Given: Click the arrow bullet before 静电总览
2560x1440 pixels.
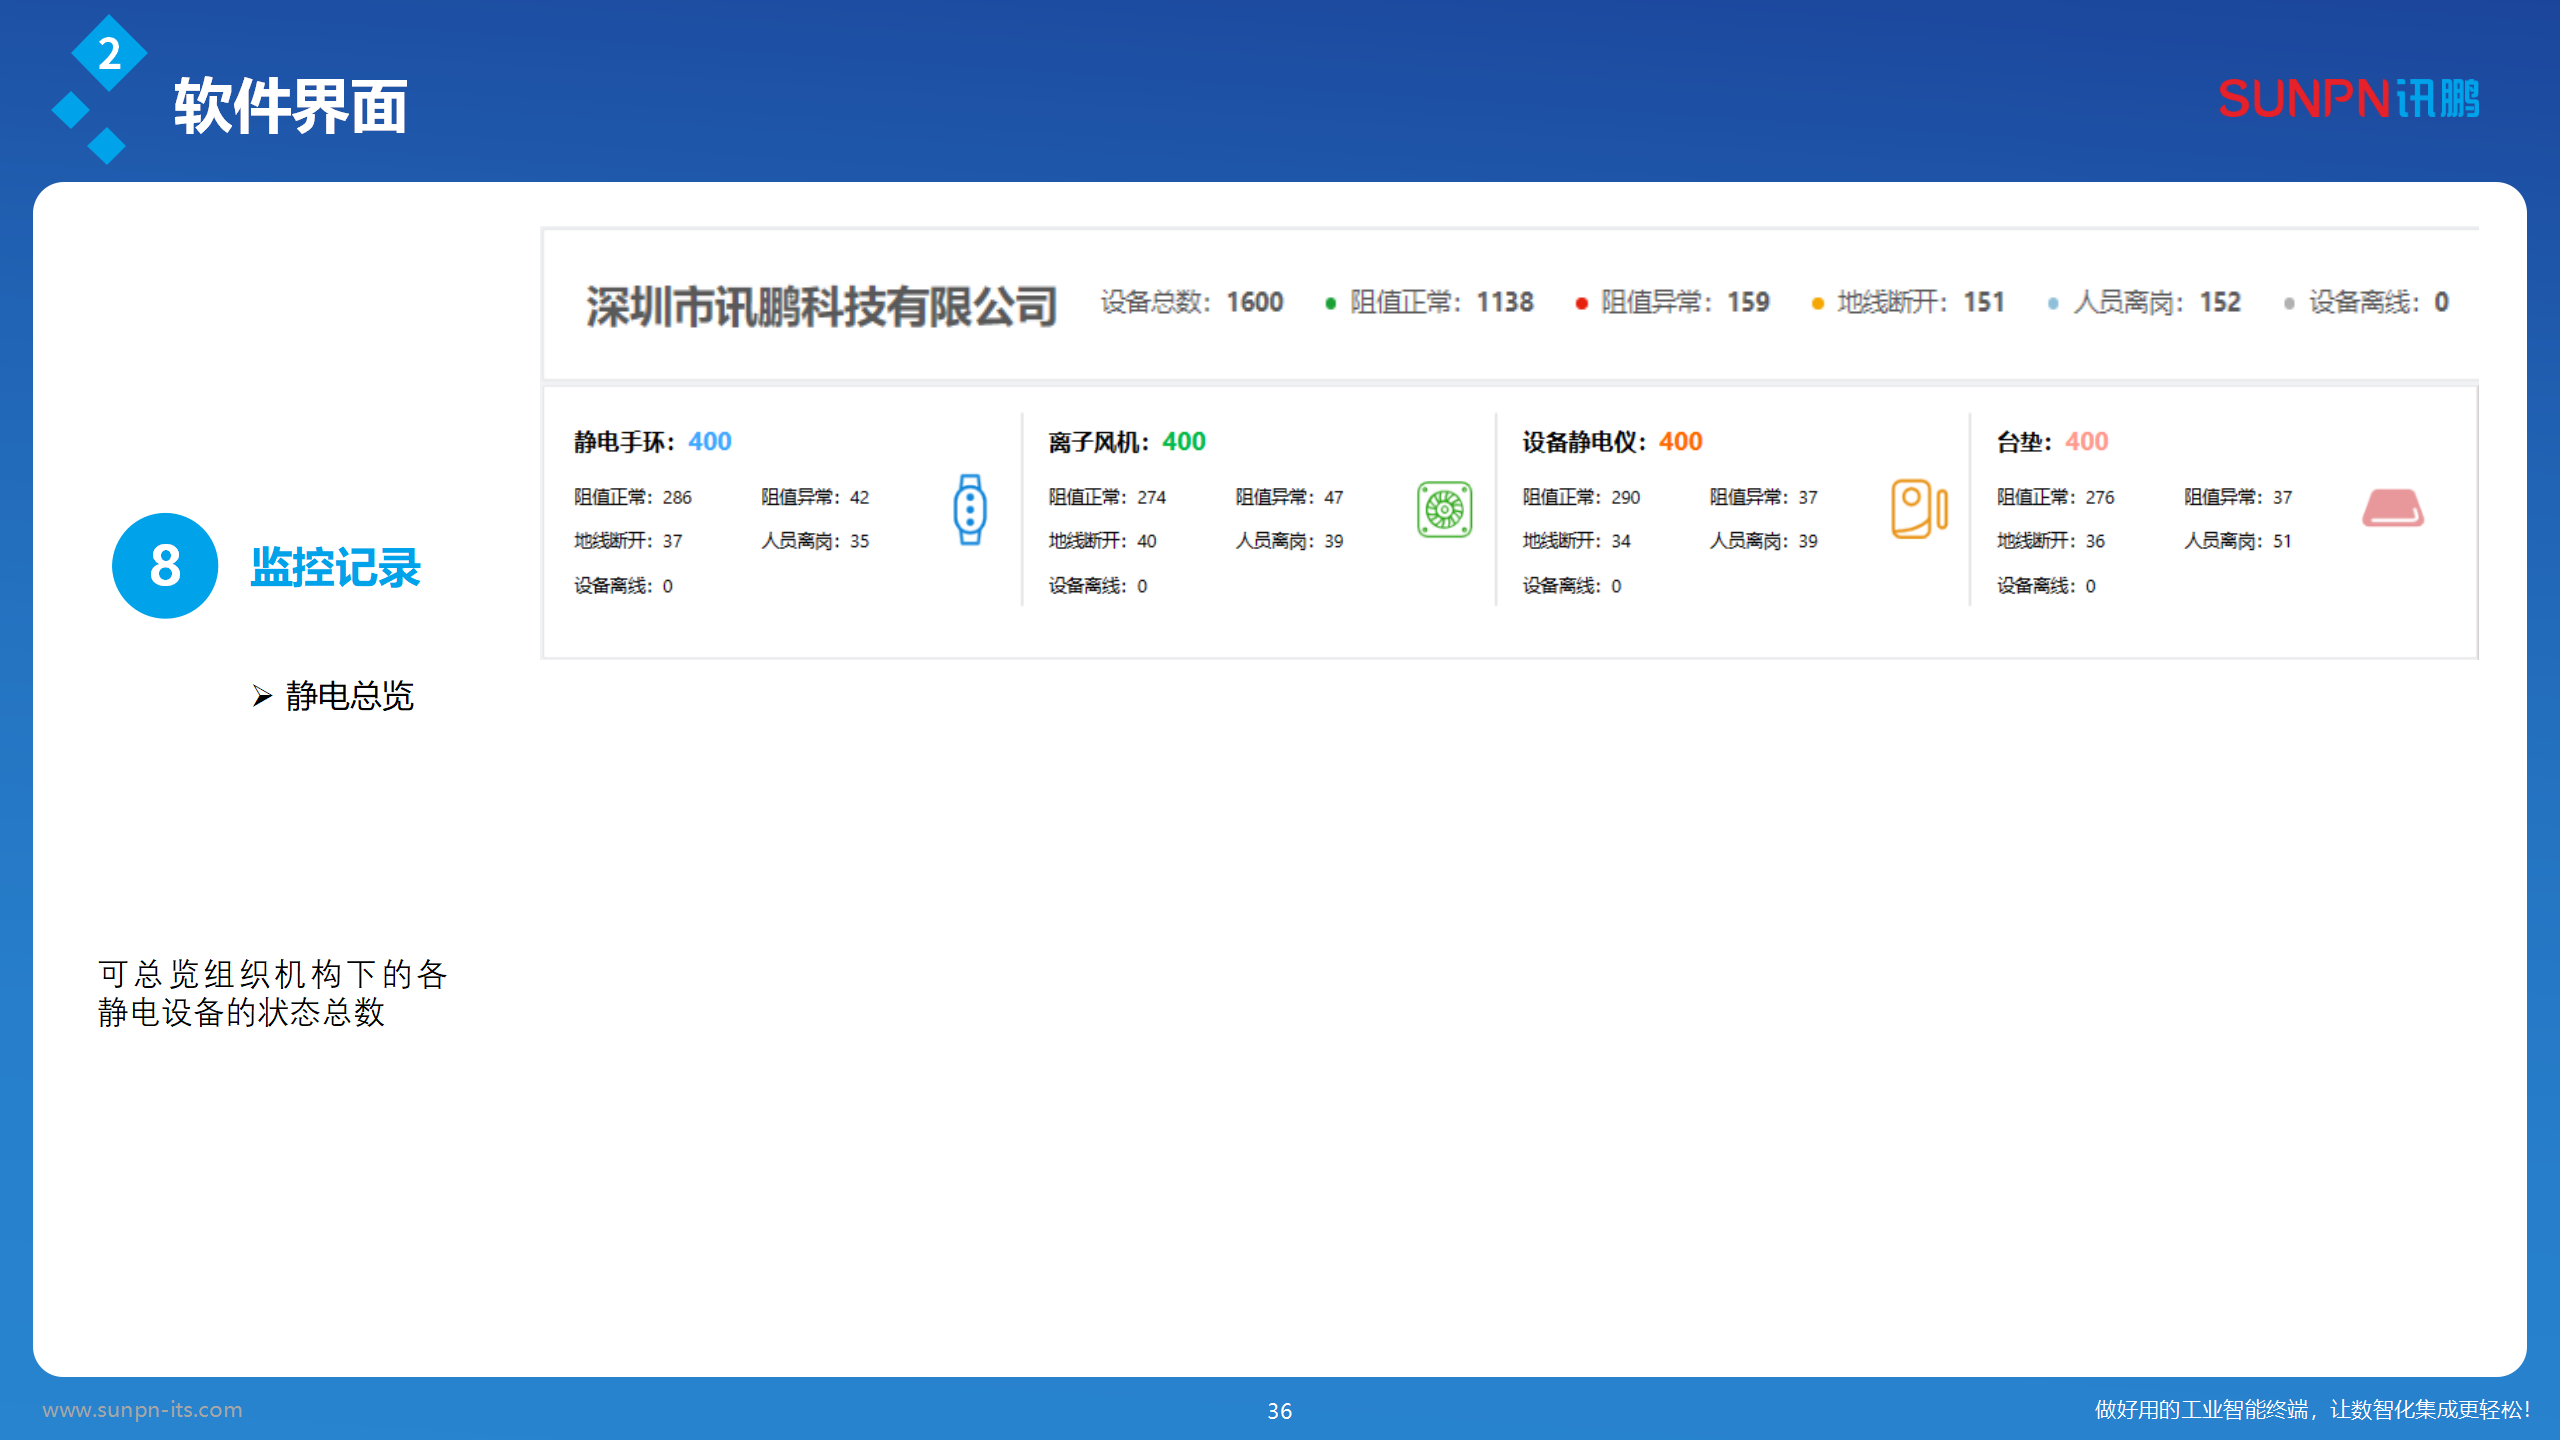Looking at the screenshot, I should point(262,696).
